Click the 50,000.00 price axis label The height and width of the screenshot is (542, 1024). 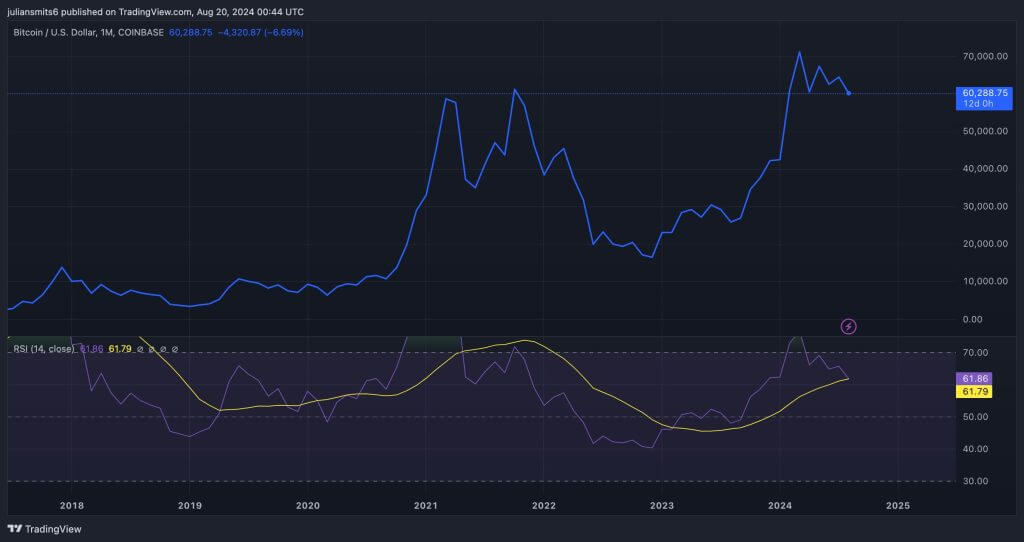click(985, 131)
